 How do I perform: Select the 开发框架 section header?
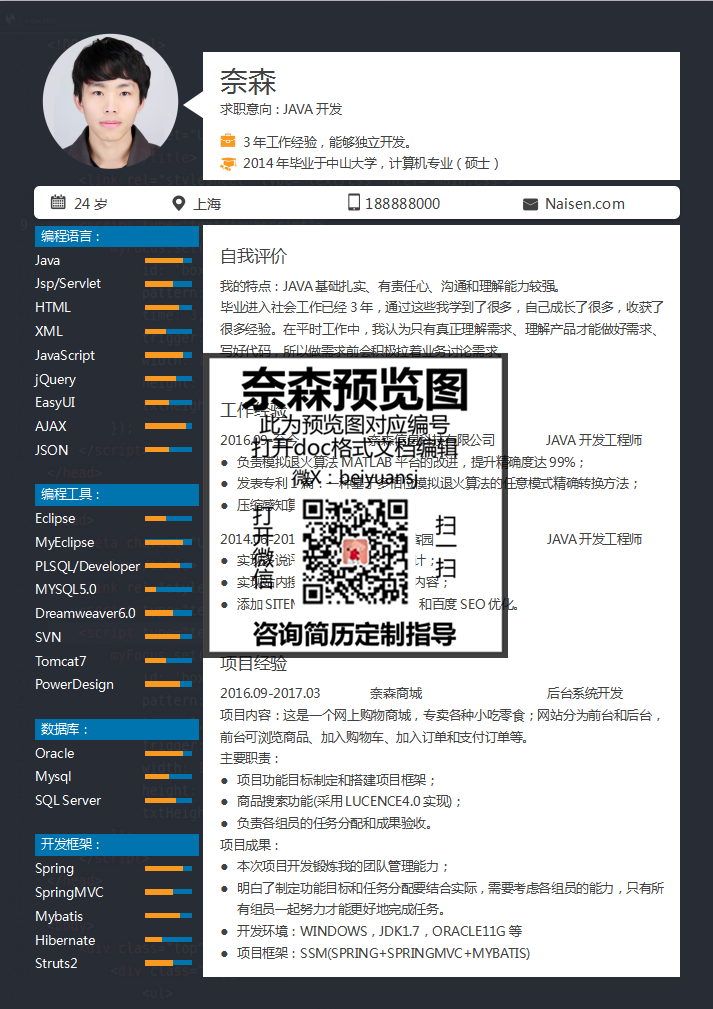[116, 844]
